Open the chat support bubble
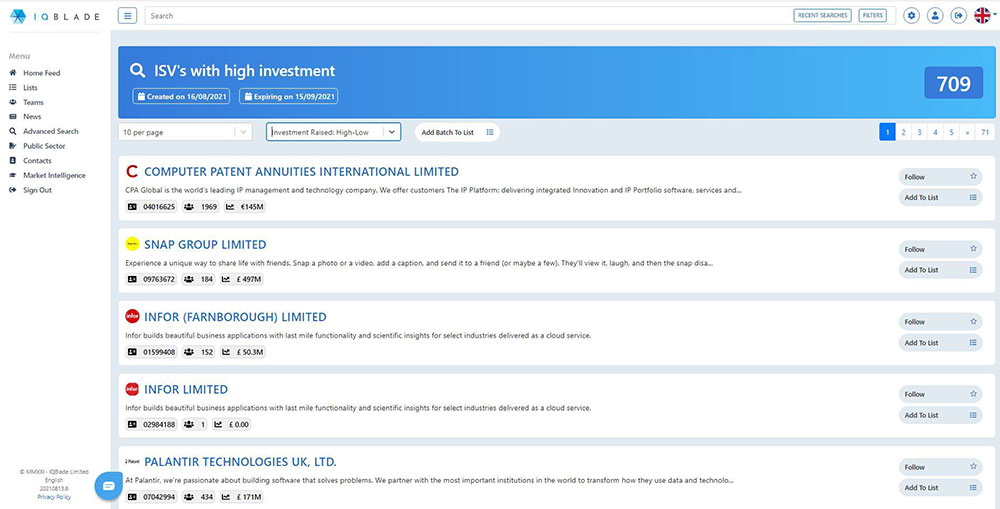1000x509 pixels. [x=108, y=486]
